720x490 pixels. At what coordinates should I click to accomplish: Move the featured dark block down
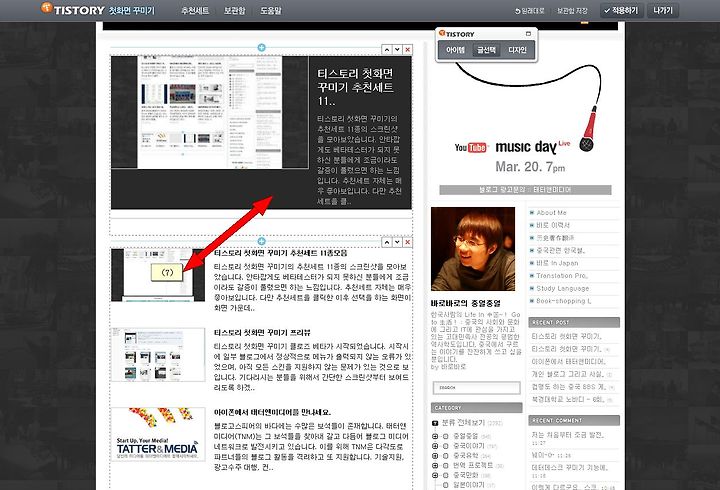pyautogui.click(x=397, y=50)
